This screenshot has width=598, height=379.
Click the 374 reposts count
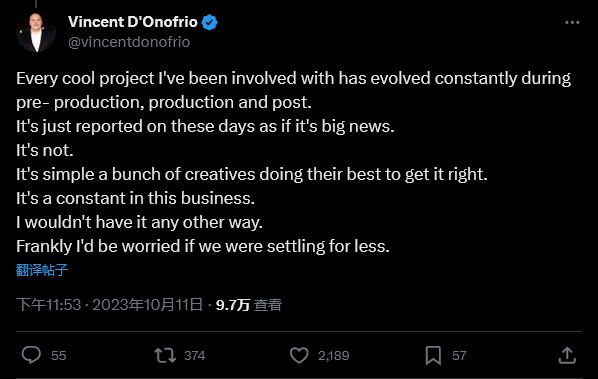coord(195,355)
